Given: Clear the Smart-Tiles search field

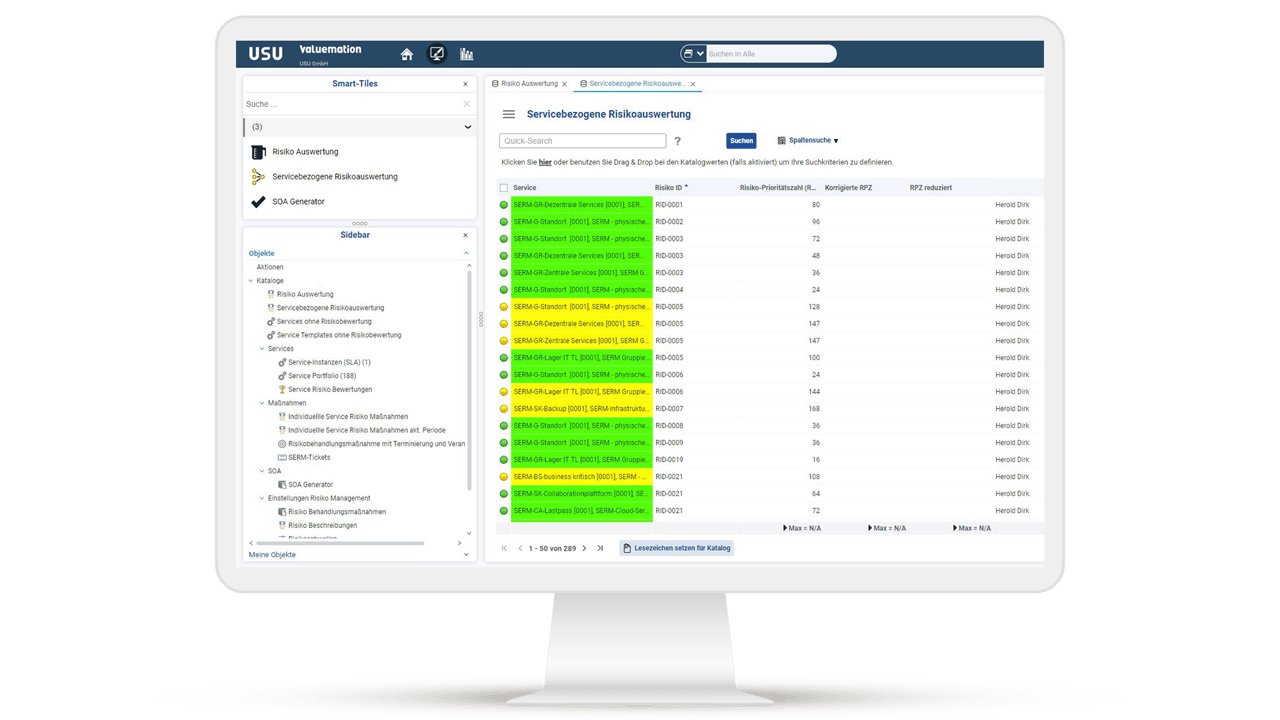Looking at the screenshot, I should click(466, 104).
